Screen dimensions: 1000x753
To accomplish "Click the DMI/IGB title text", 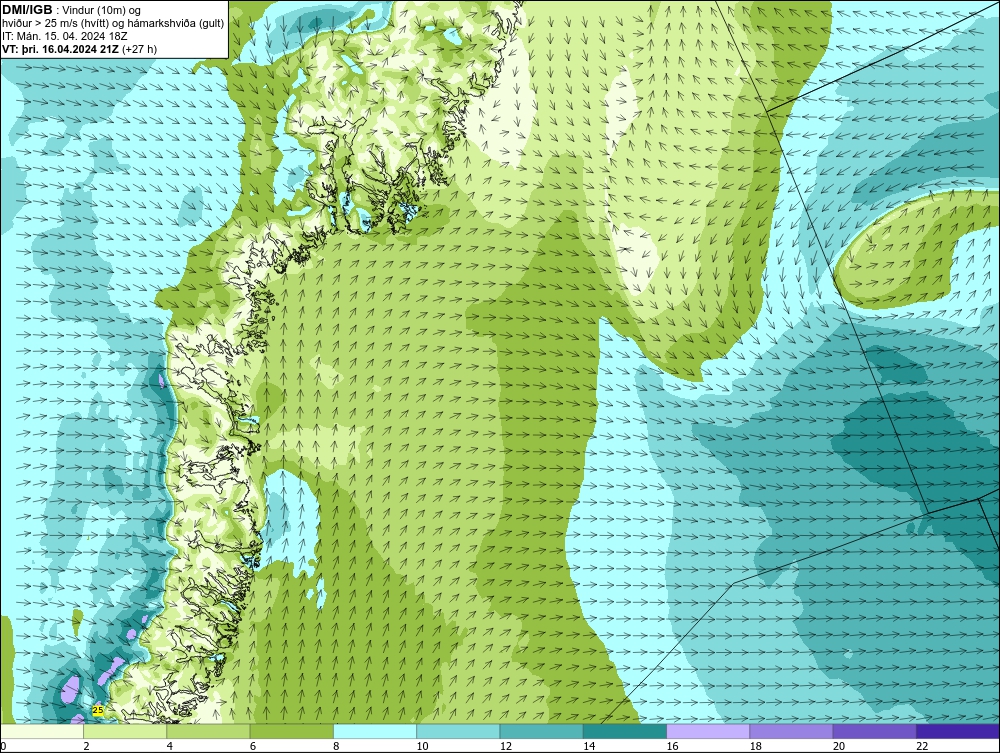I will pos(28,10).
